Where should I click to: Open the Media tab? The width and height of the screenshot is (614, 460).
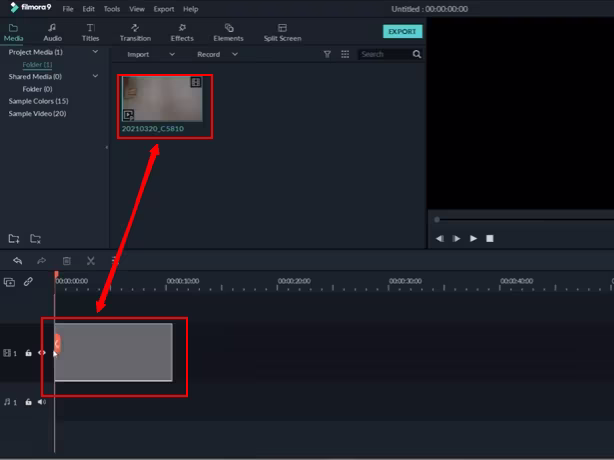coord(14,33)
